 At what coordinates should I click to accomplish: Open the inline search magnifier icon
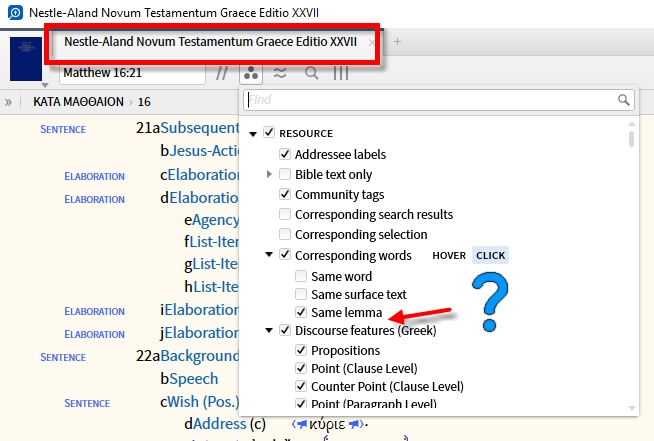point(311,73)
